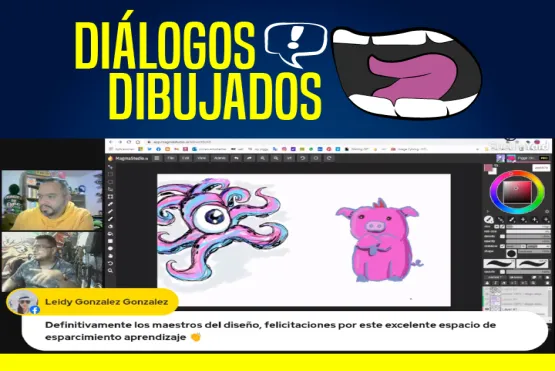Screen dimensions: 555x371
Task: Open the stabilizer mode dropdown
Action: (516, 246)
